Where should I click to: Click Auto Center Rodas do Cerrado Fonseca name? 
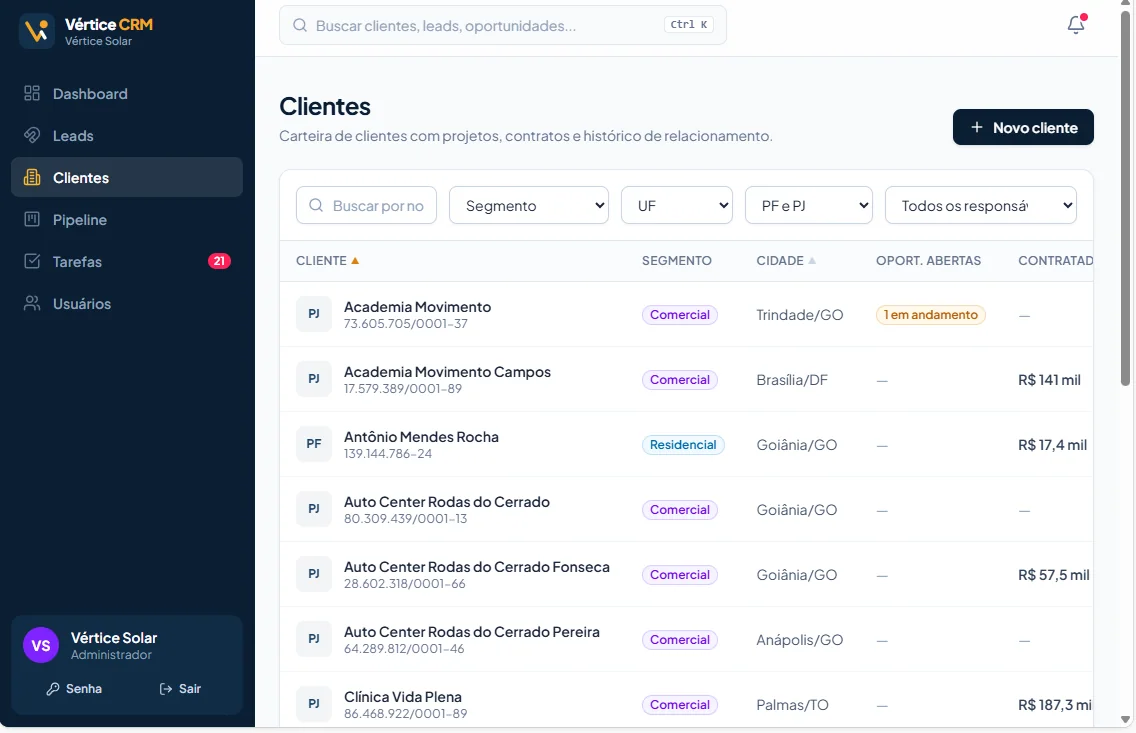477,567
